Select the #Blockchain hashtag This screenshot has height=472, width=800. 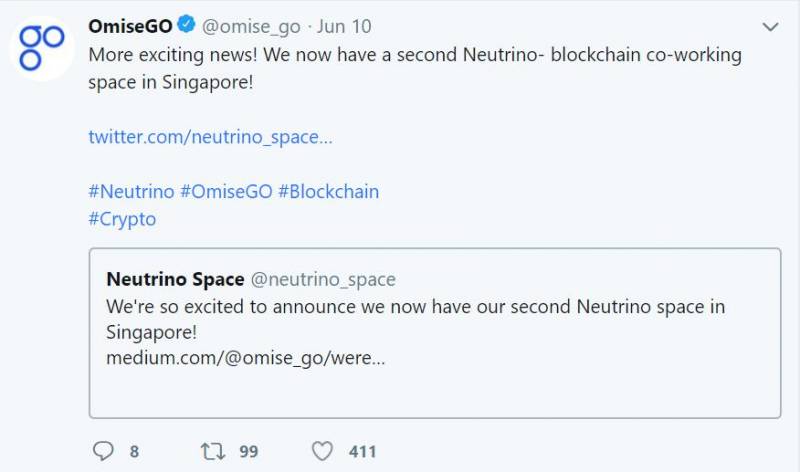329,191
